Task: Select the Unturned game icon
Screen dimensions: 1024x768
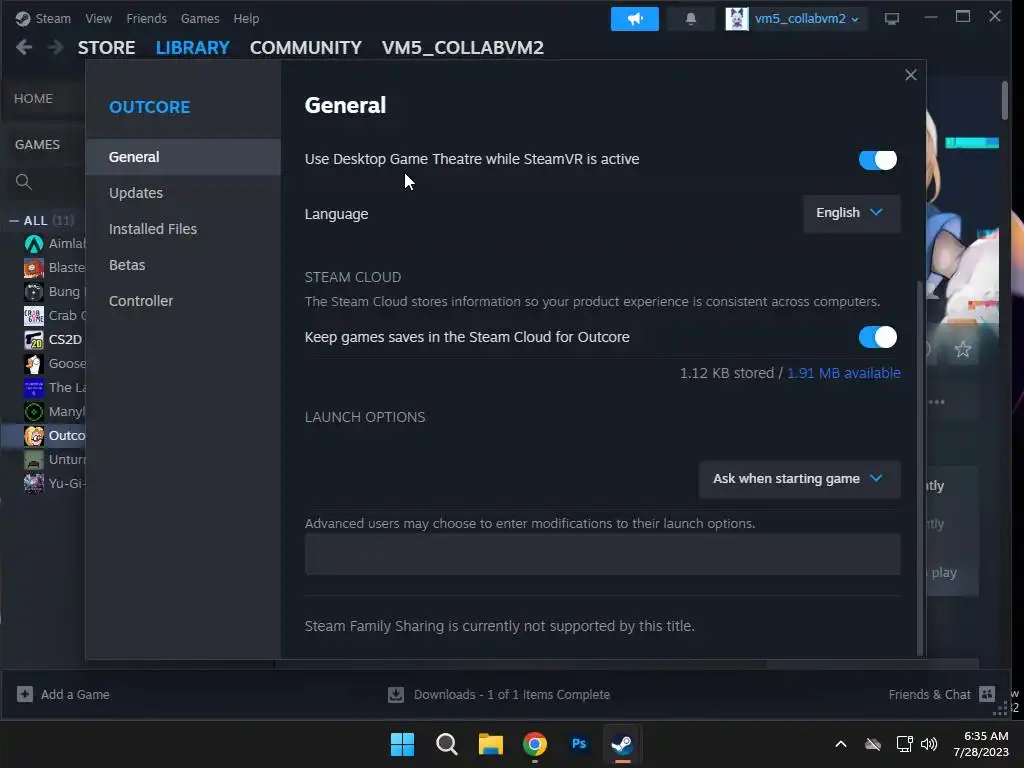Action: [x=33, y=460]
